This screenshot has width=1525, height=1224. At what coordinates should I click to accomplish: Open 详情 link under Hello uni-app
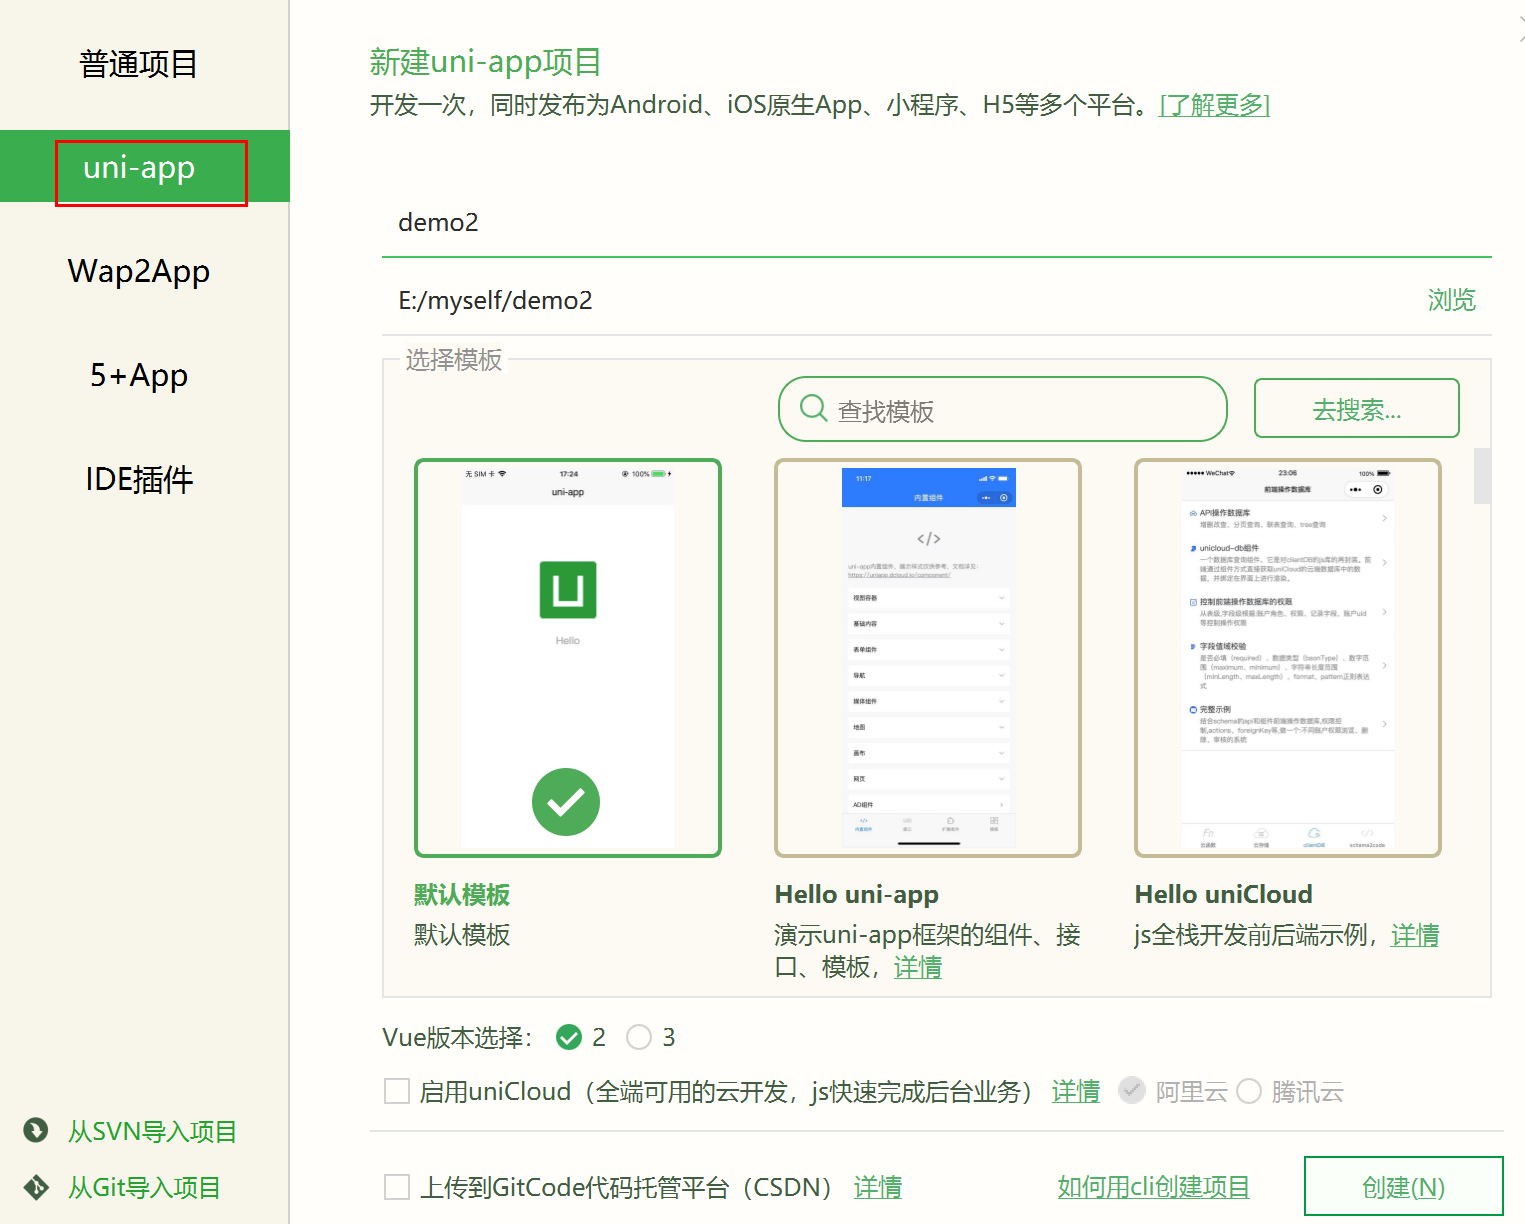pos(918,967)
